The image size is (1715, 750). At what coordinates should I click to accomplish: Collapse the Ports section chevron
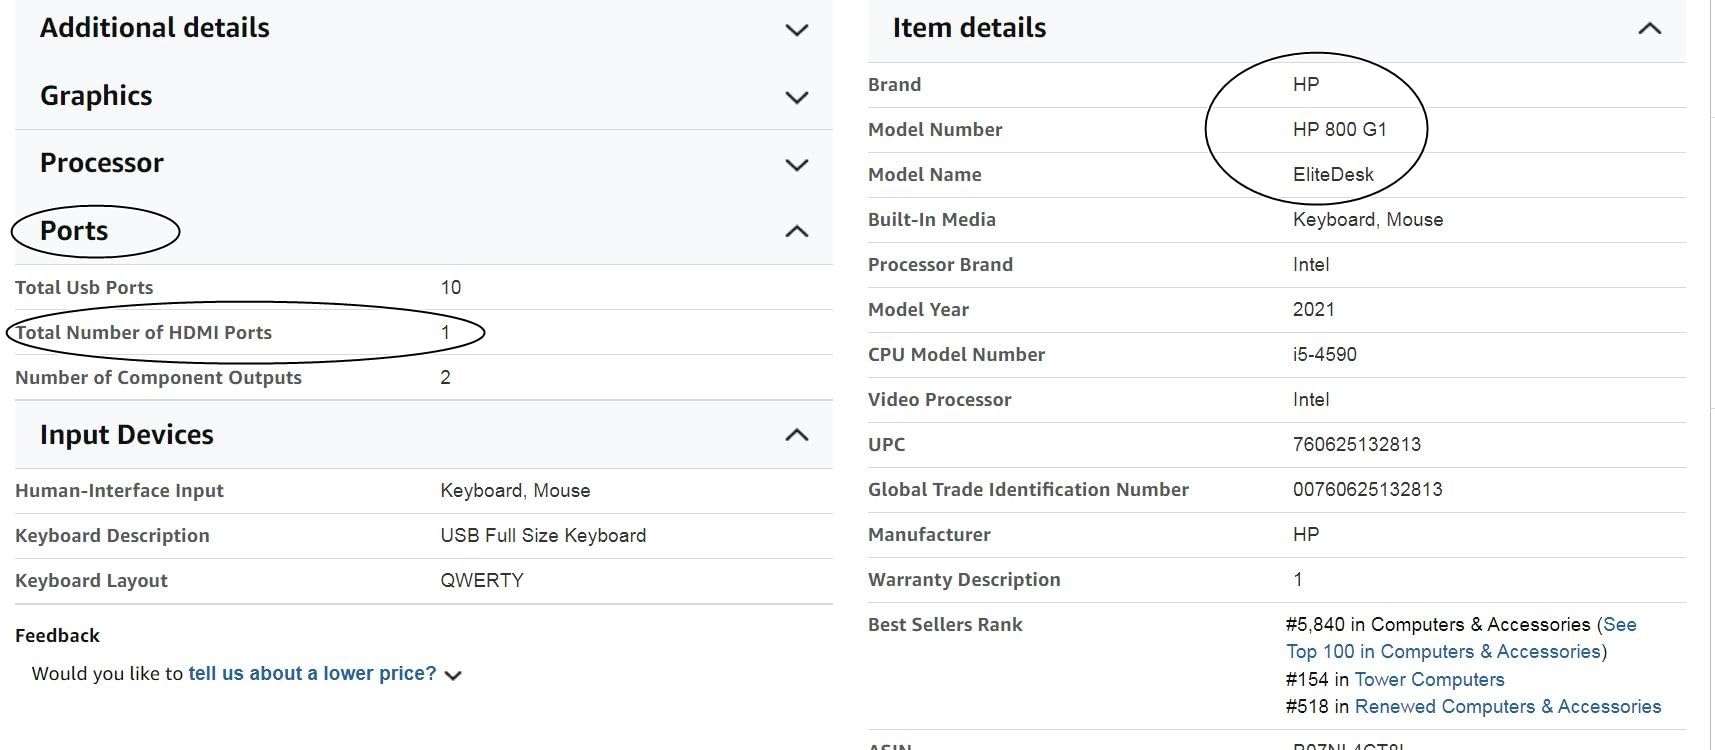(797, 231)
